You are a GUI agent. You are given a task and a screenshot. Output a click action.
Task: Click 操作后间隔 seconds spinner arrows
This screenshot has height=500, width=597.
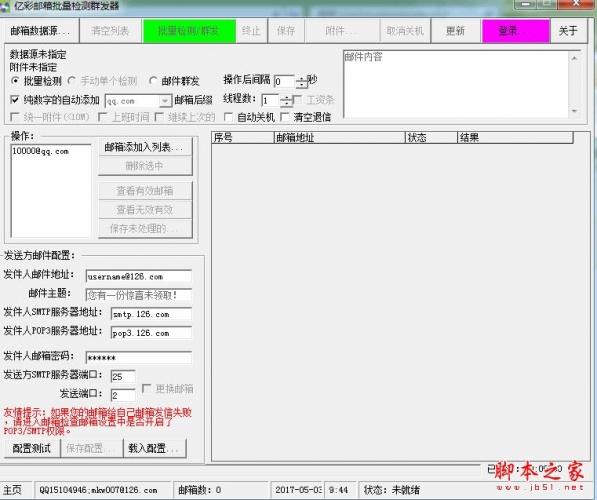(302, 81)
